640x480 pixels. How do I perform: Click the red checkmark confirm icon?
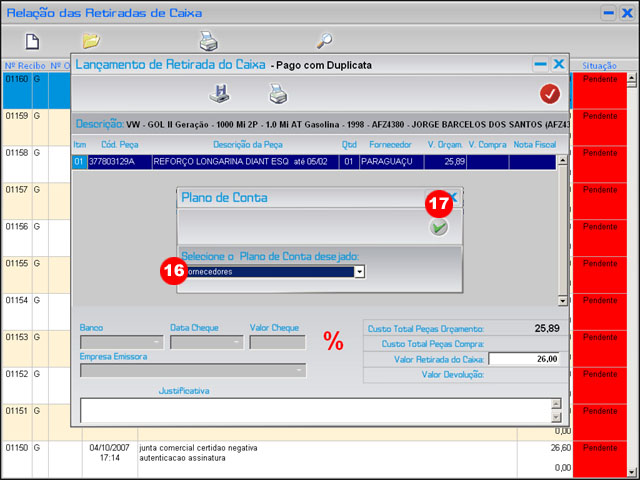[x=549, y=94]
